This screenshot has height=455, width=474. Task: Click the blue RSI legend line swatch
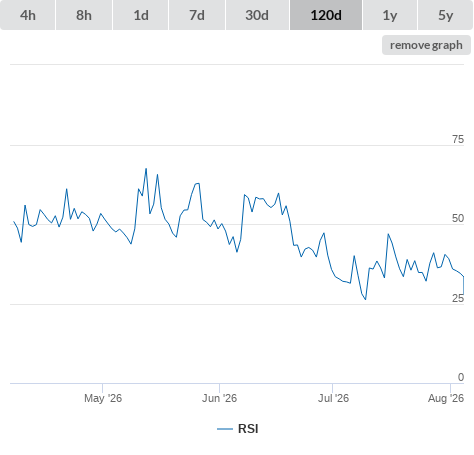point(225,429)
